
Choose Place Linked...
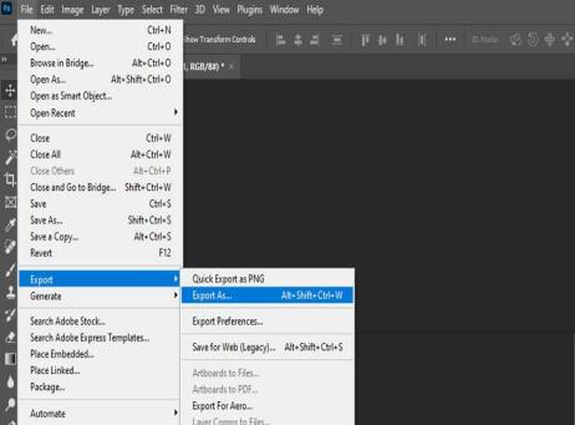[100, 370]
